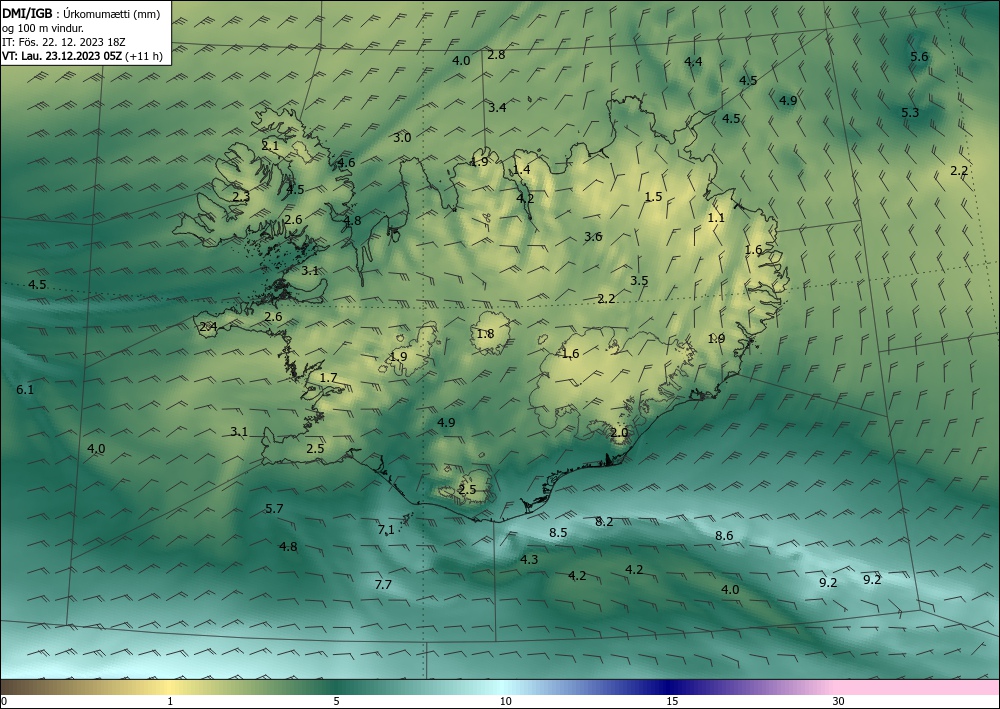Click the 1.1 value on the map
Image resolution: width=1000 pixels, height=709 pixels.
coord(716,218)
